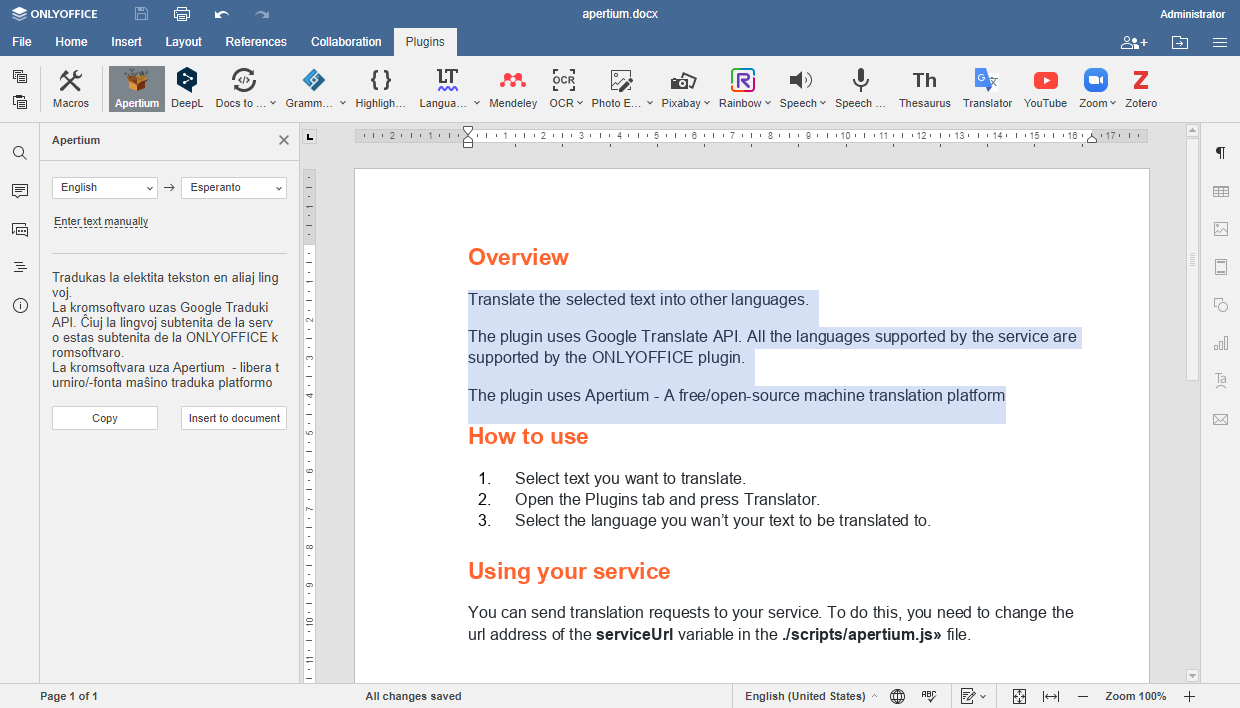
Task: Open the Search sidebar icon
Action: (x=19, y=153)
